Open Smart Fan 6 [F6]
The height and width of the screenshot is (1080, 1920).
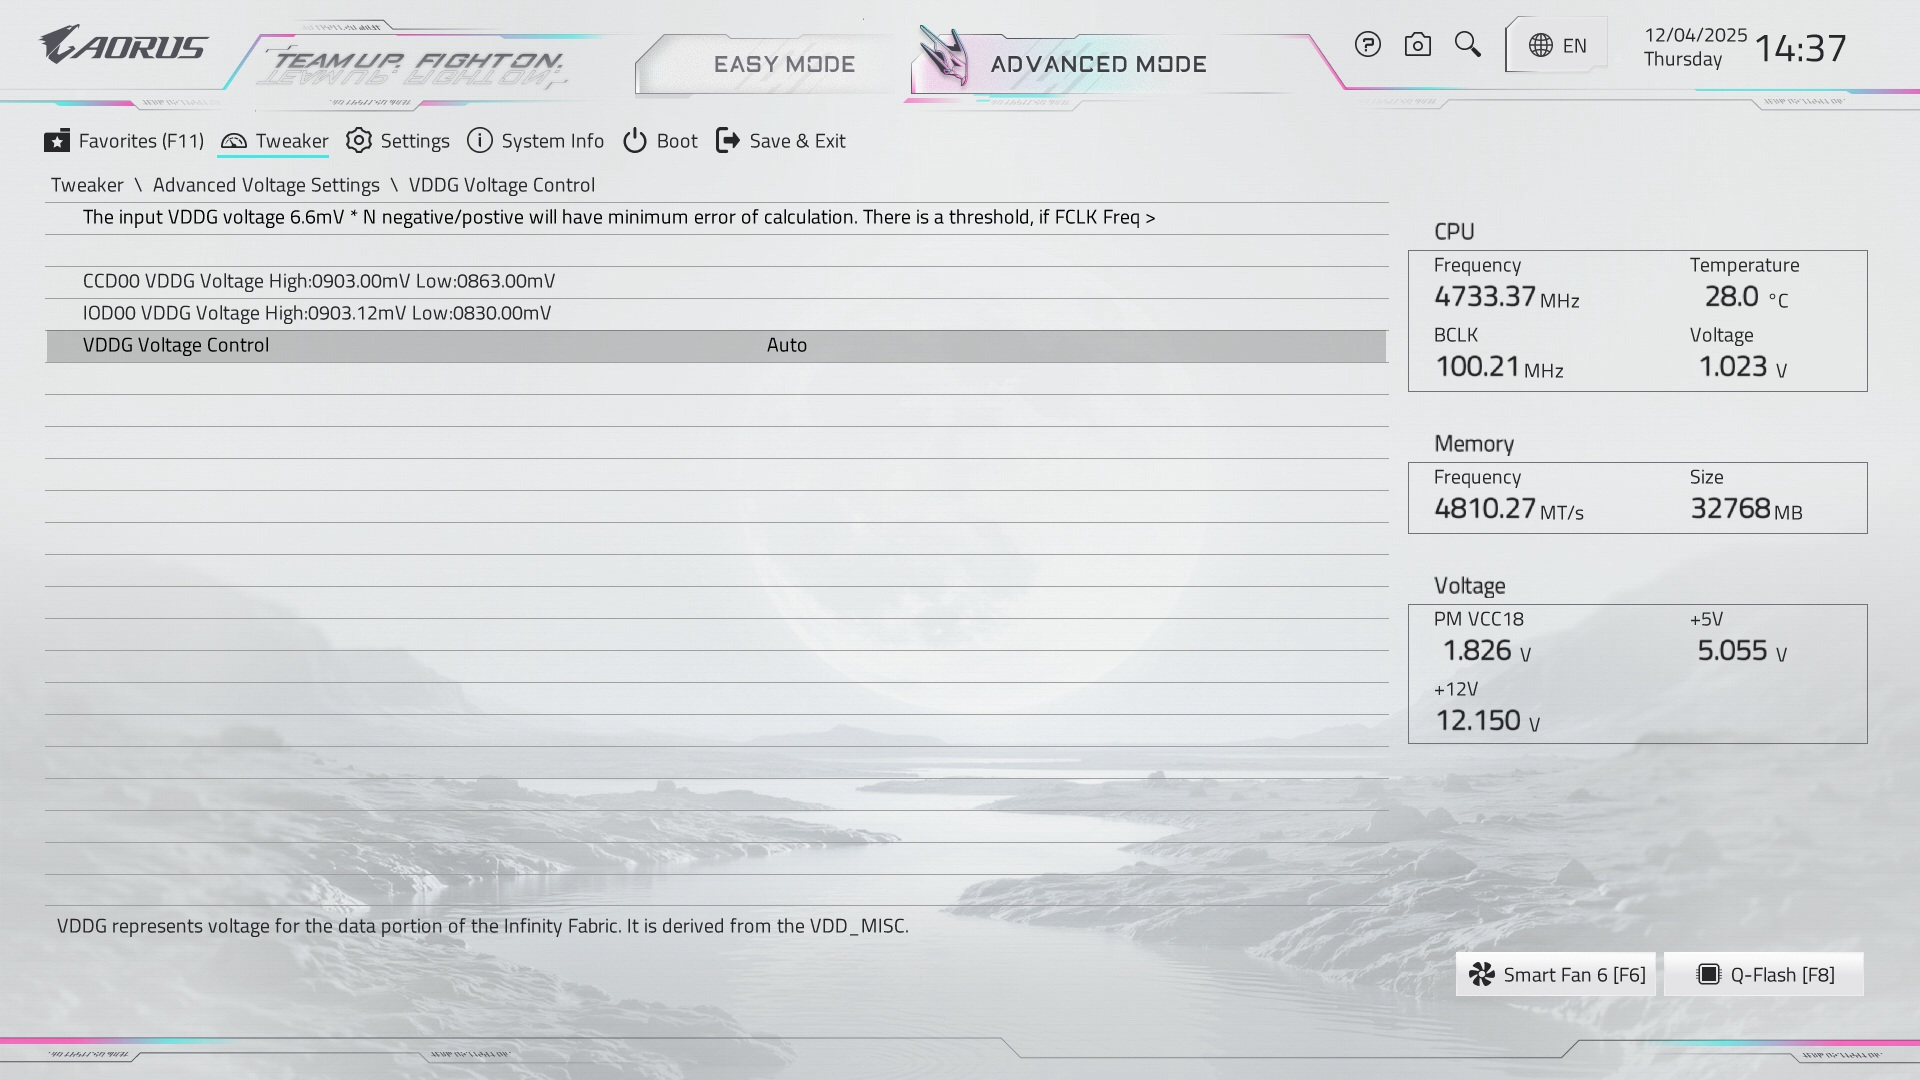(1556, 975)
